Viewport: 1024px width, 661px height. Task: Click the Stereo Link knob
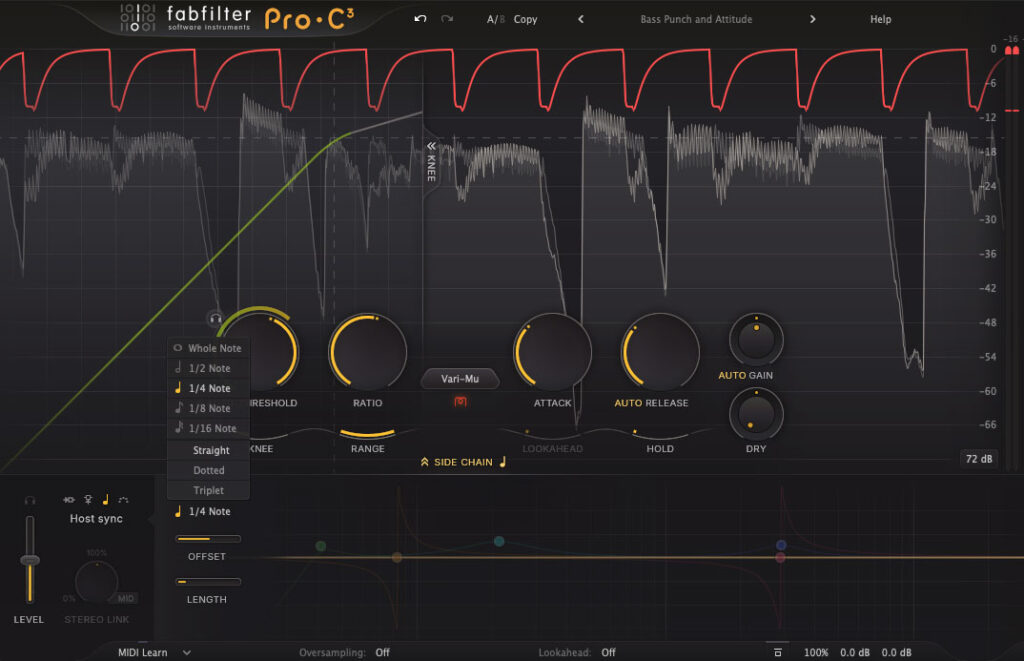[97, 581]
